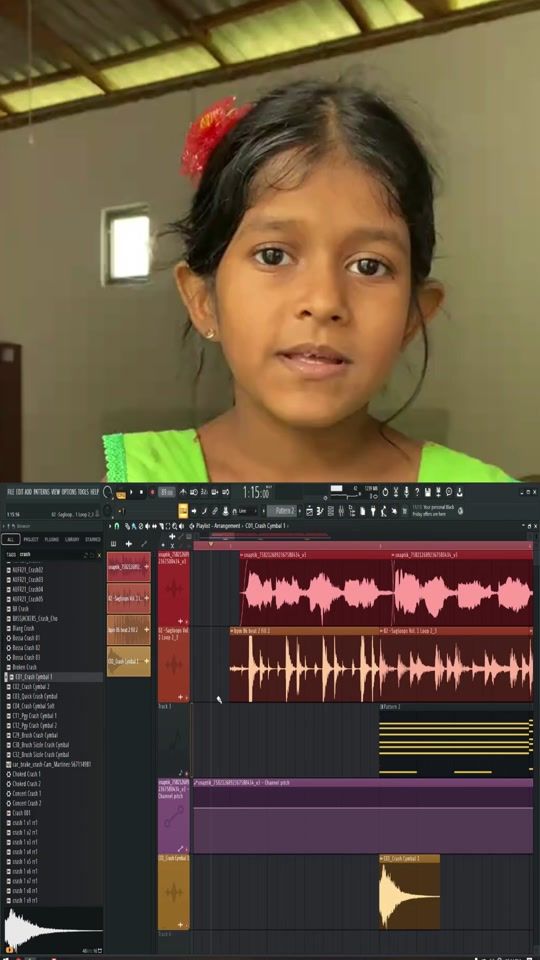Select byas 06 beat clip in picker
540x960 pixels.
(129, 629)
